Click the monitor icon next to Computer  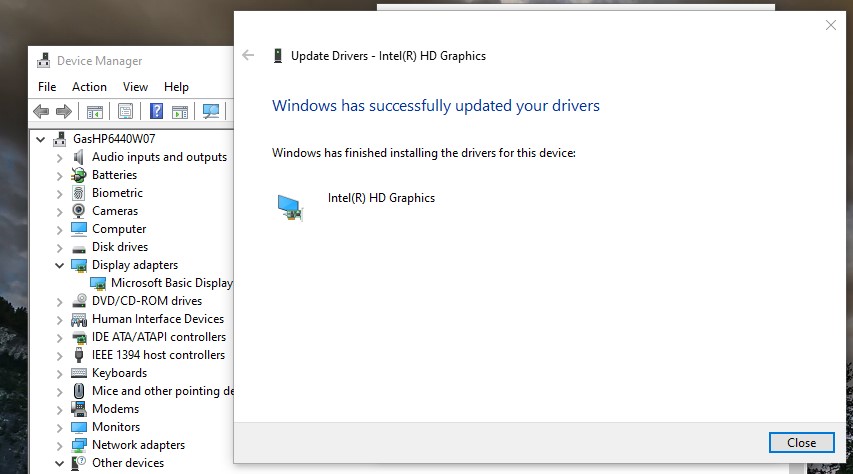79,229
